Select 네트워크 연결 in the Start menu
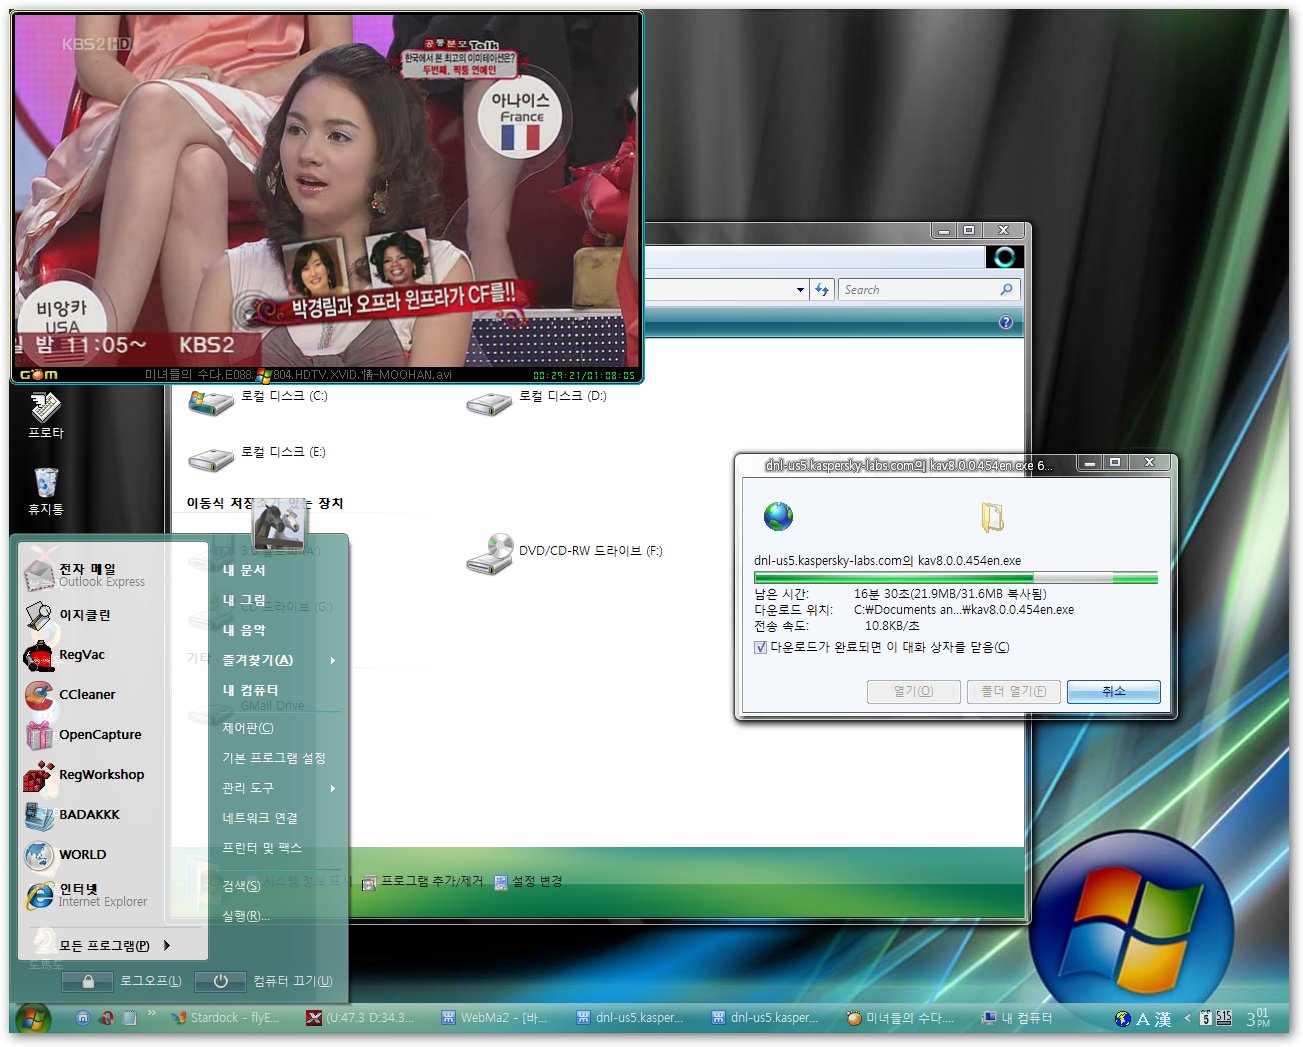 [x=260, y=819]
